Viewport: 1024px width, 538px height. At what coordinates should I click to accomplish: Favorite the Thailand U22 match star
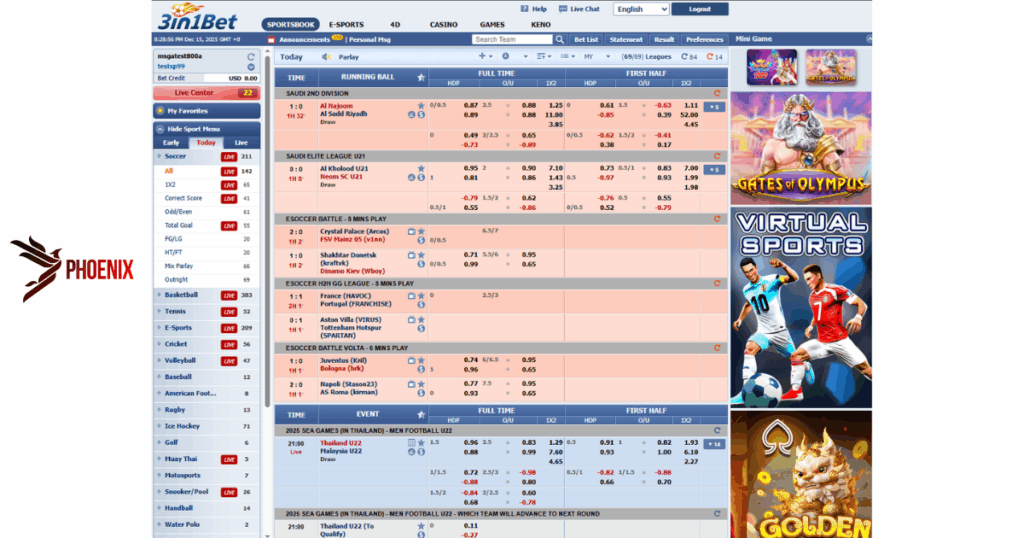pyautogui.click(x=421, y=443)
